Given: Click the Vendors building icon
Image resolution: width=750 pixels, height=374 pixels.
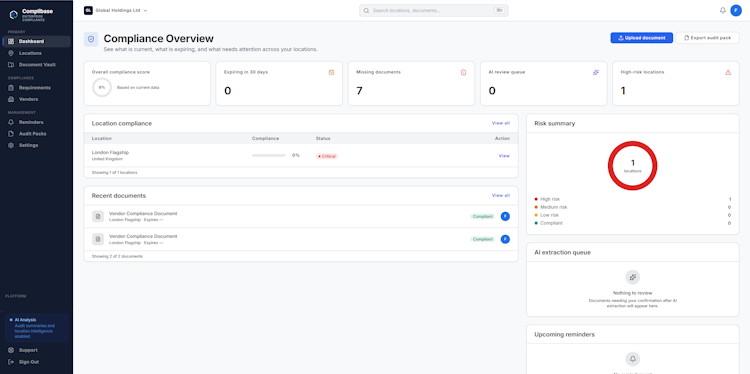Looking at the screenshot, I should coord(11,99).
